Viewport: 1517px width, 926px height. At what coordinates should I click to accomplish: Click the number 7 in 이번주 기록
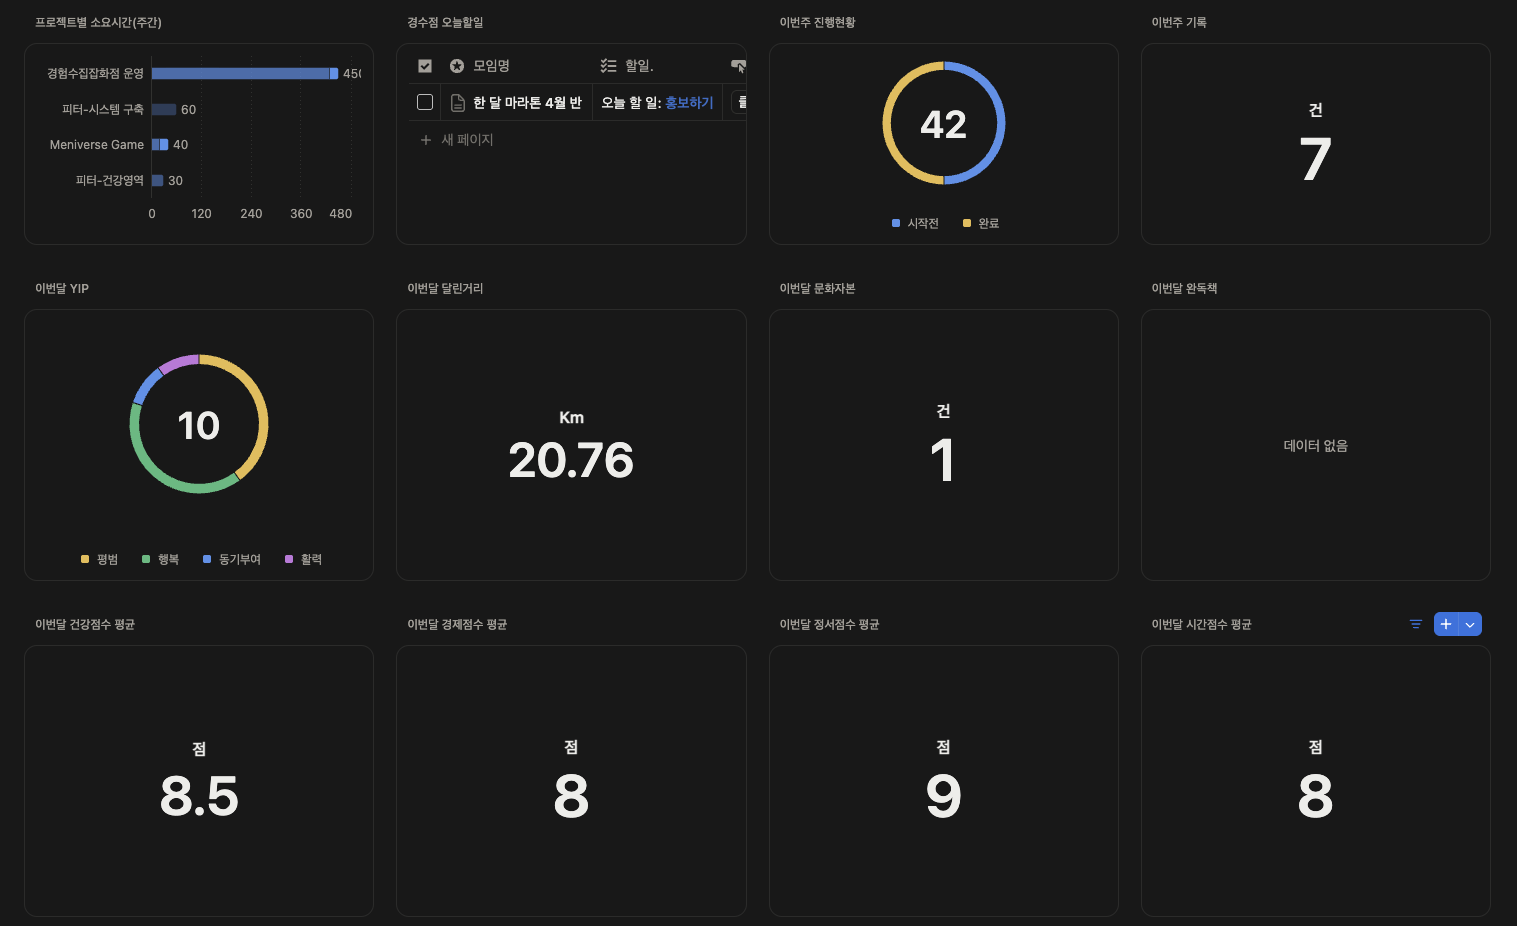pyautogui.click(x=1316, y=160)
